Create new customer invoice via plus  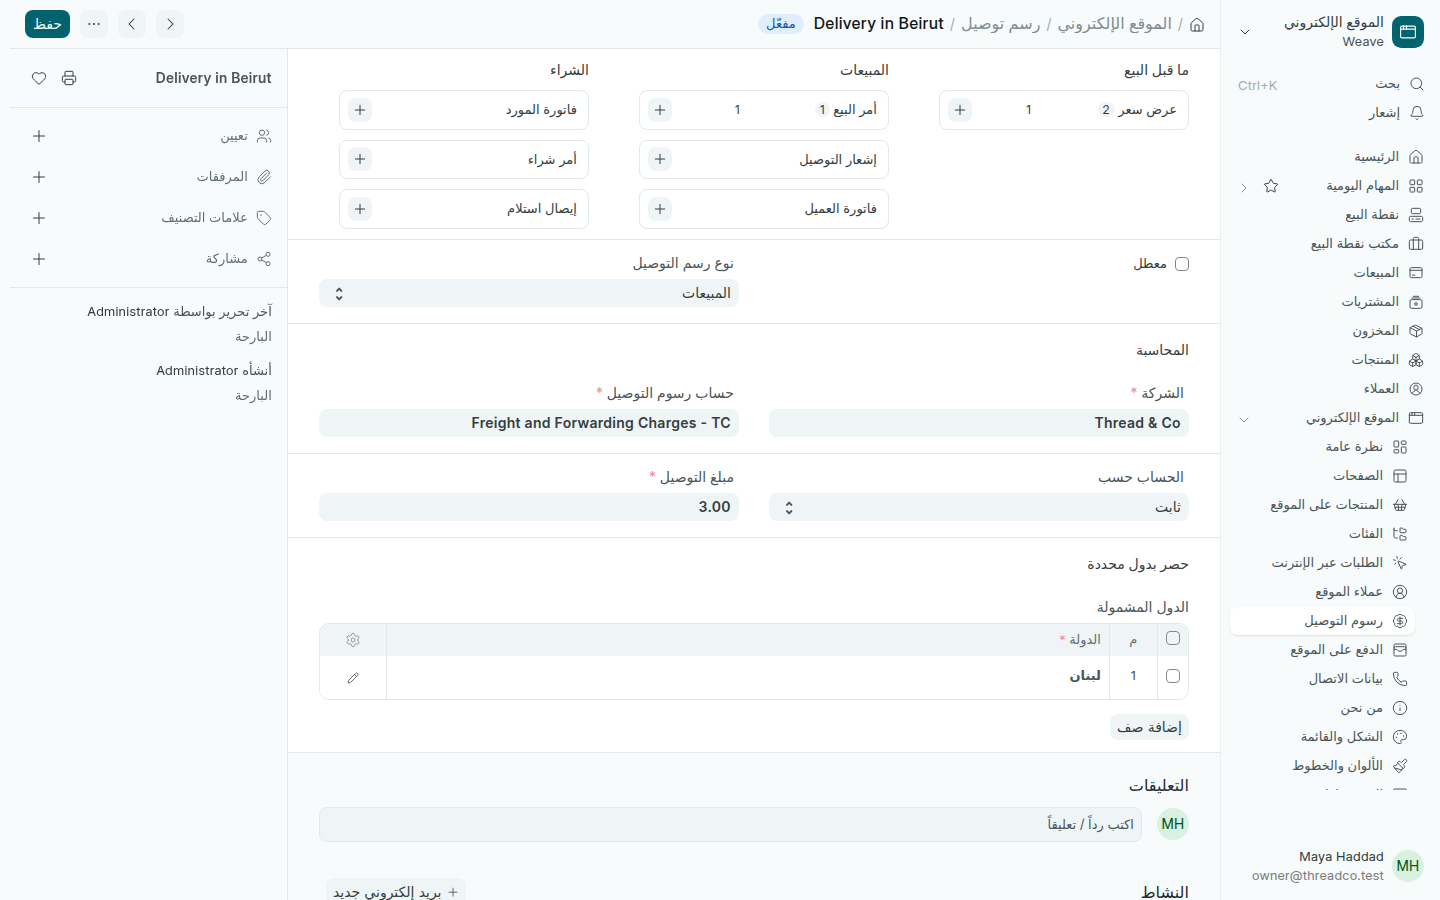tap(660, 209)
